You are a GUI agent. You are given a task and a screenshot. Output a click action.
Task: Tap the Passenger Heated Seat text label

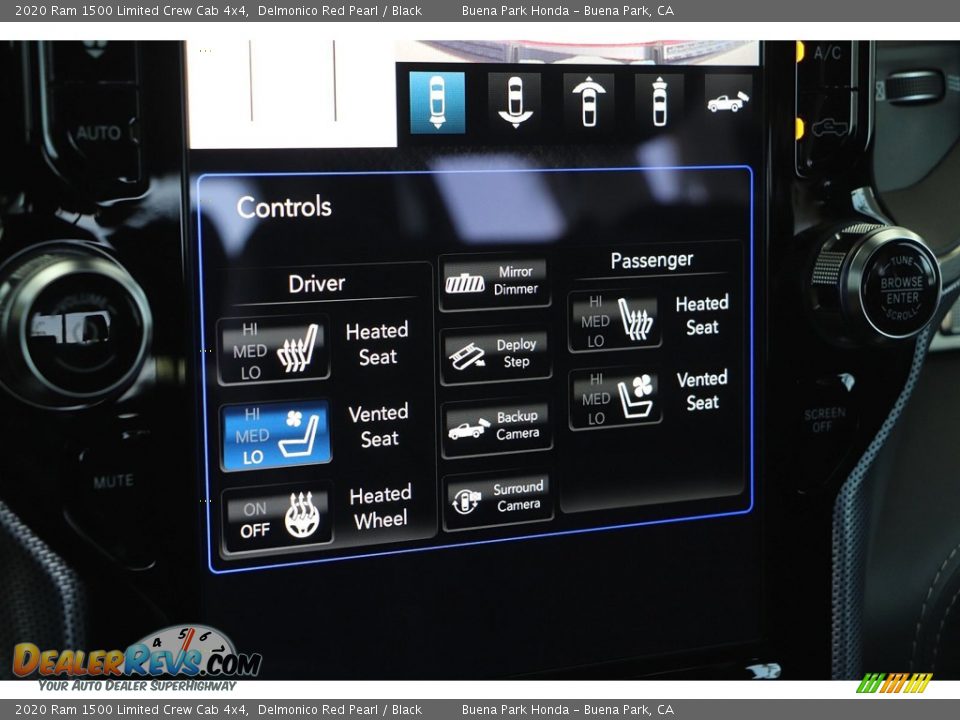702,315
